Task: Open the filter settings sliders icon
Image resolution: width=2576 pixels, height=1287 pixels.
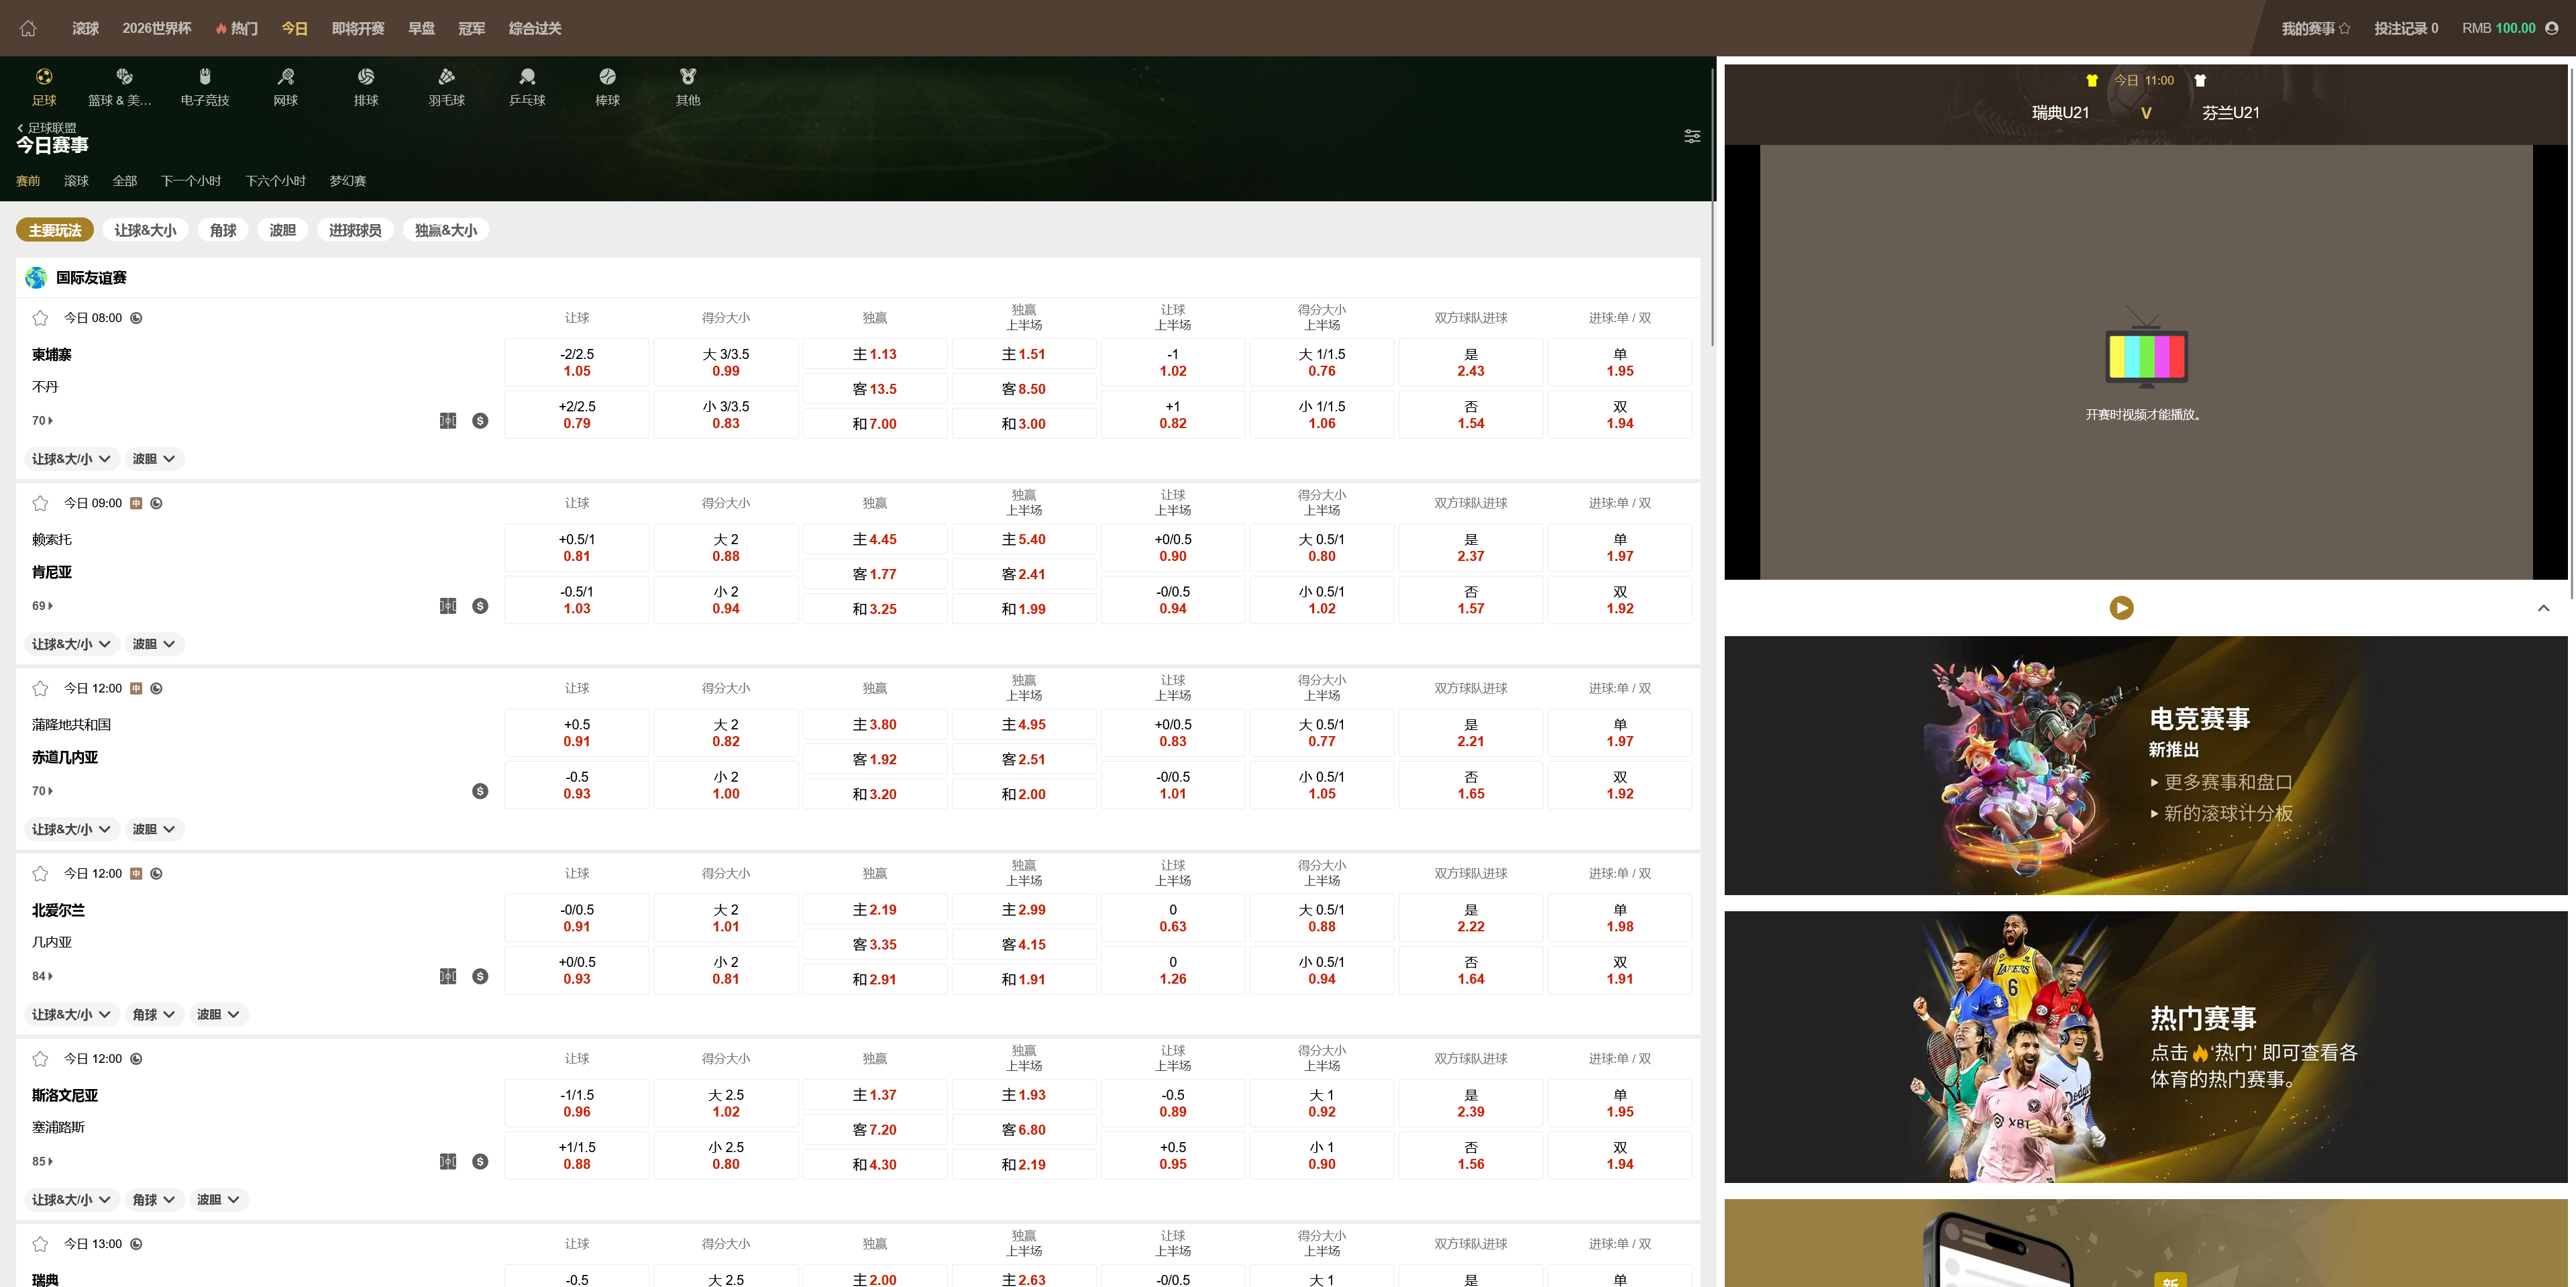Action: 1692,136
